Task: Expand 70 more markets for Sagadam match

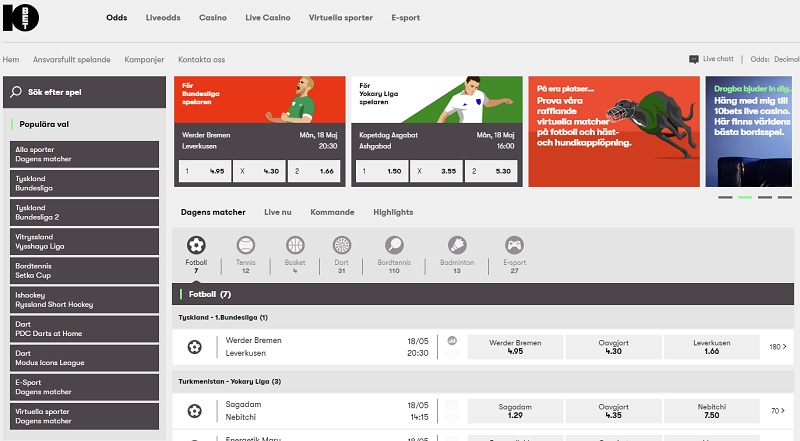Action: pos(778,410)
